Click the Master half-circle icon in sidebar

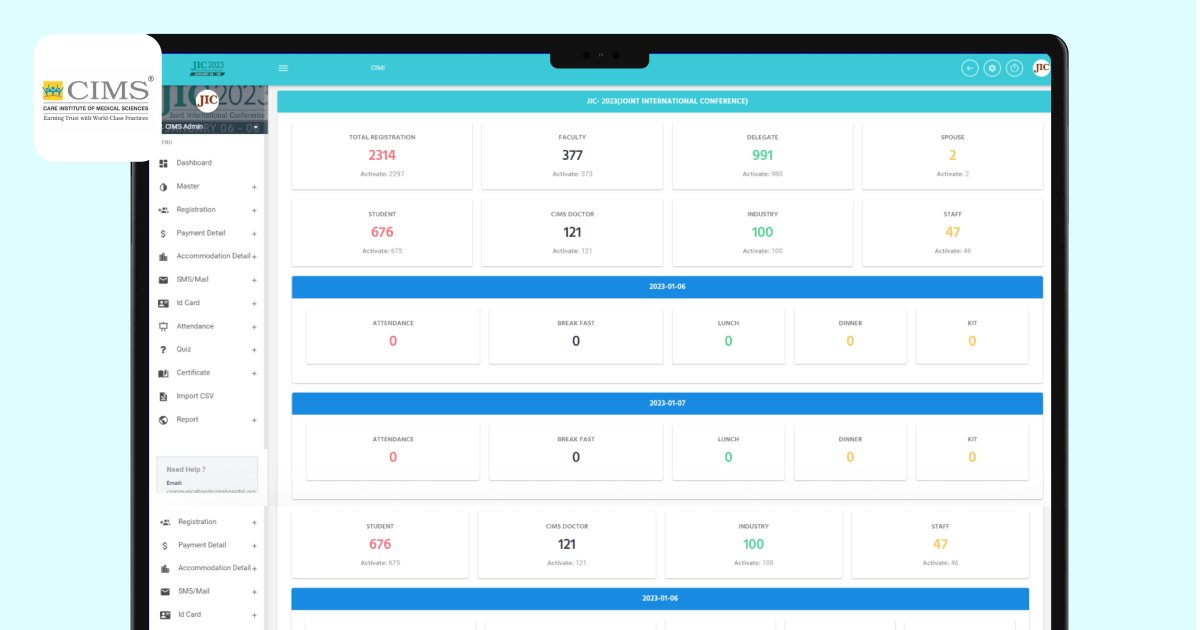163,187
